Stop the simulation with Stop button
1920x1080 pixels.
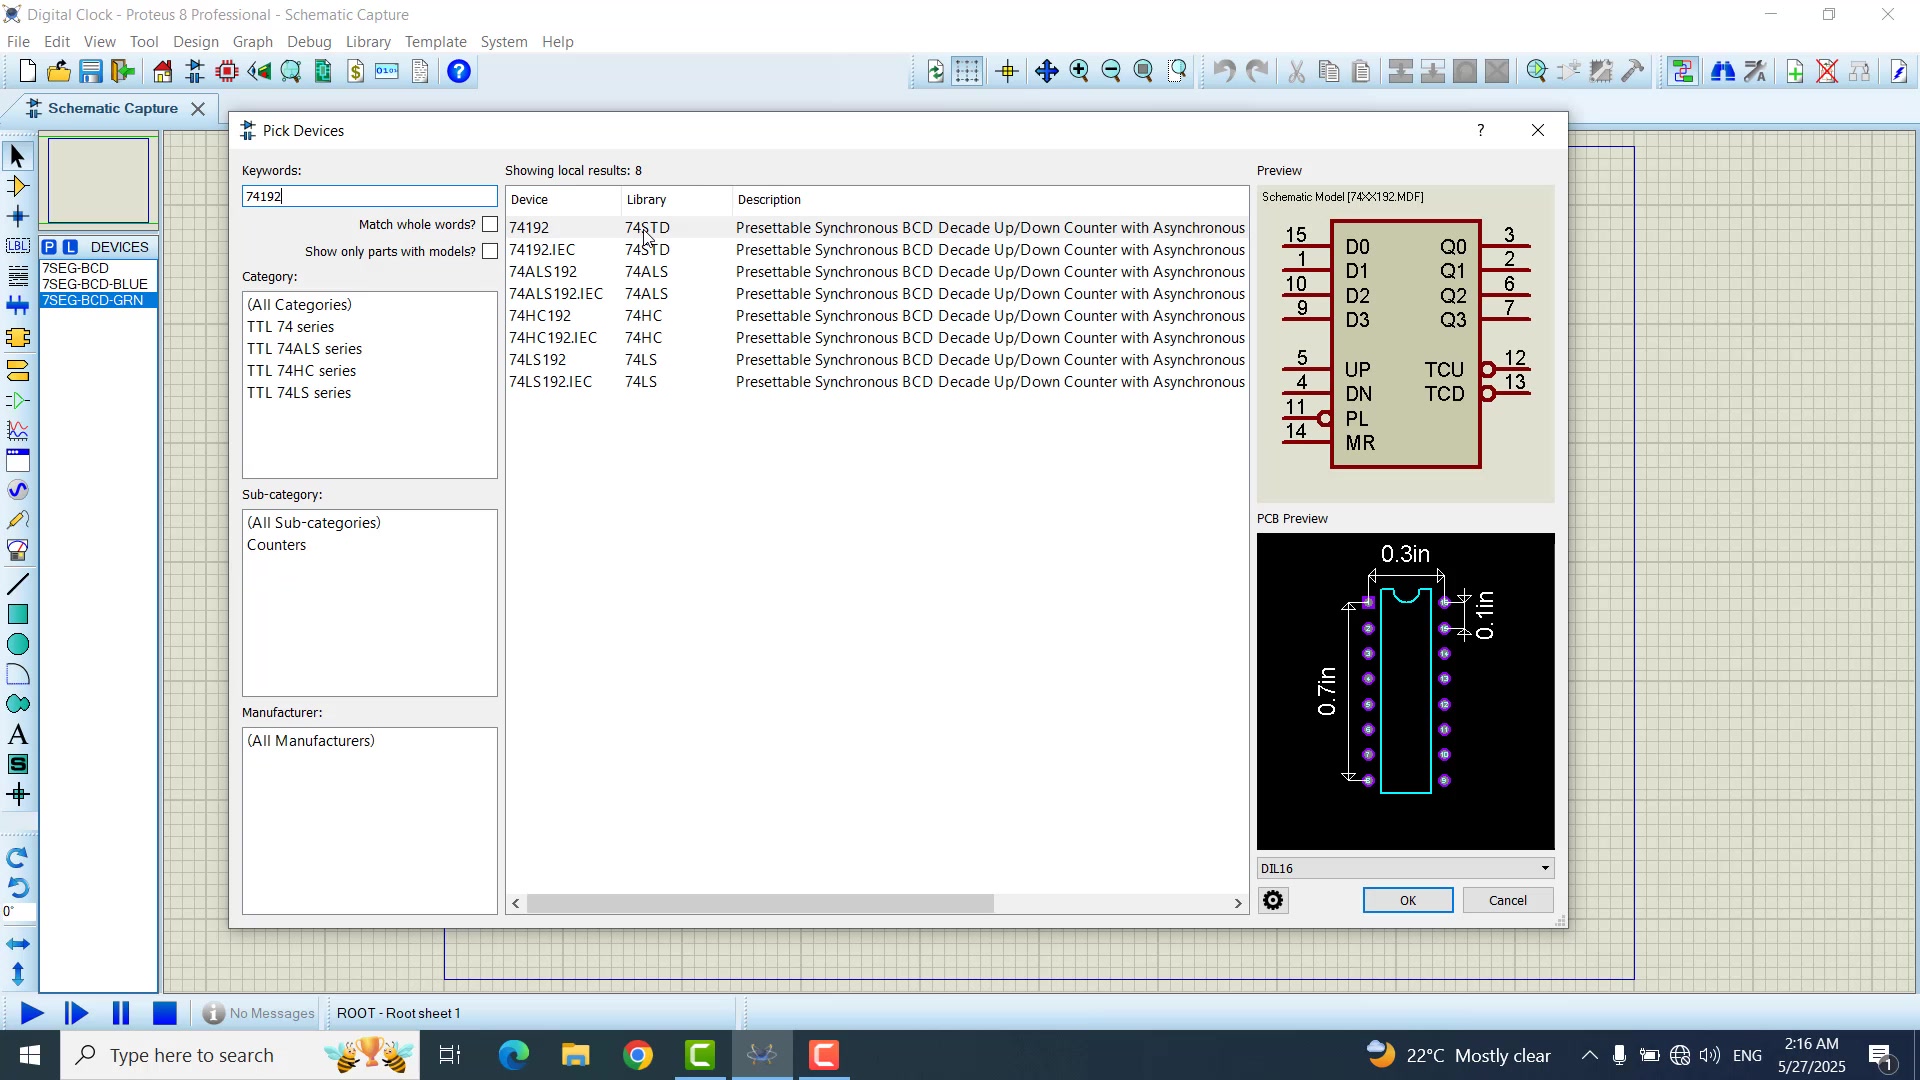click(x=164, y=1013)
